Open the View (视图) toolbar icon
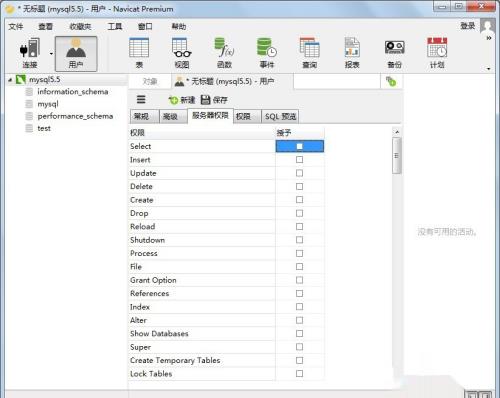500x398 pixels. pos(182,53)
